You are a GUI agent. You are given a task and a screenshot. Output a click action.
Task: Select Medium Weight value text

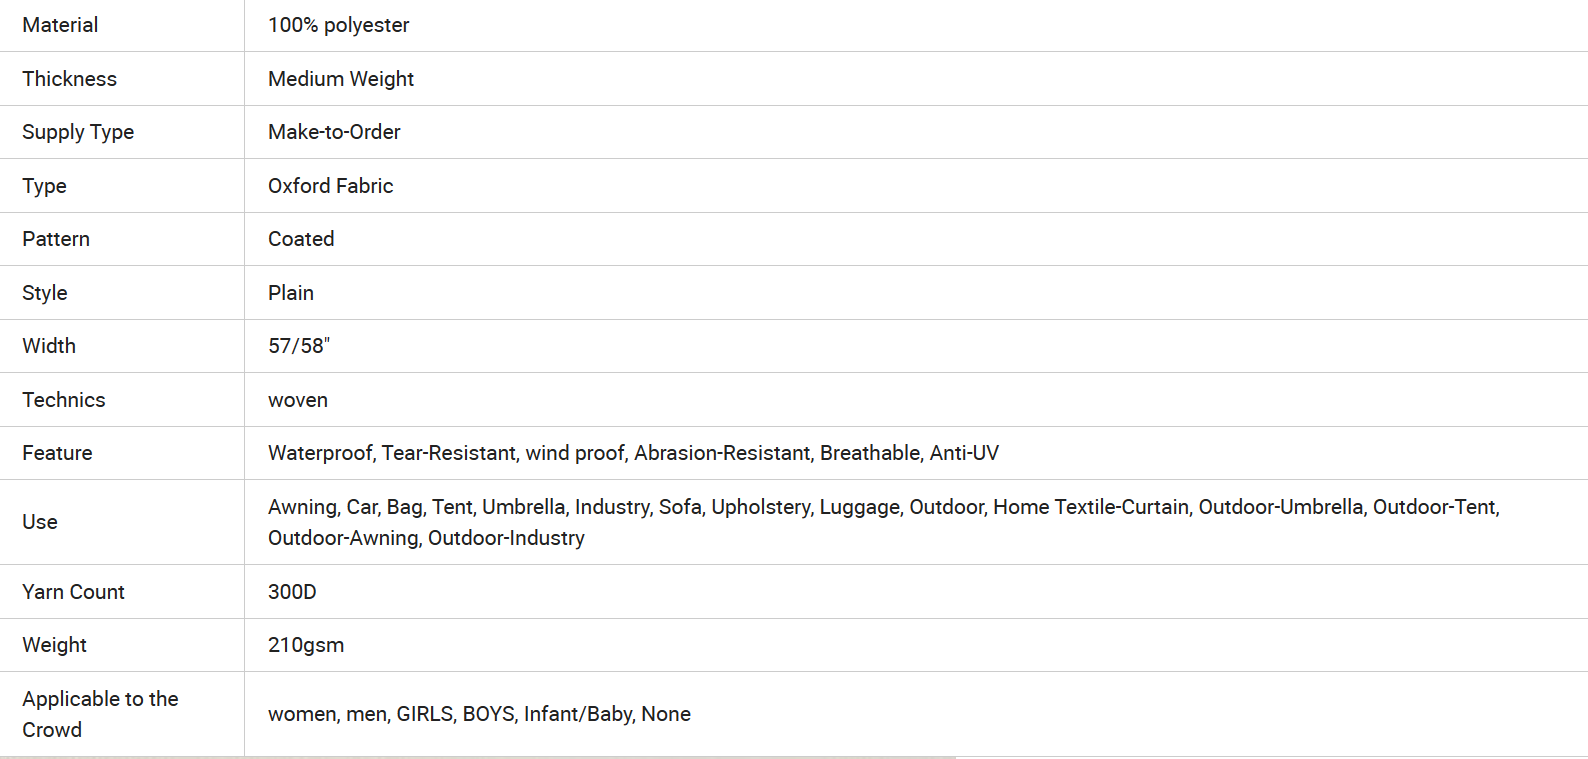(x=341, y=79)
